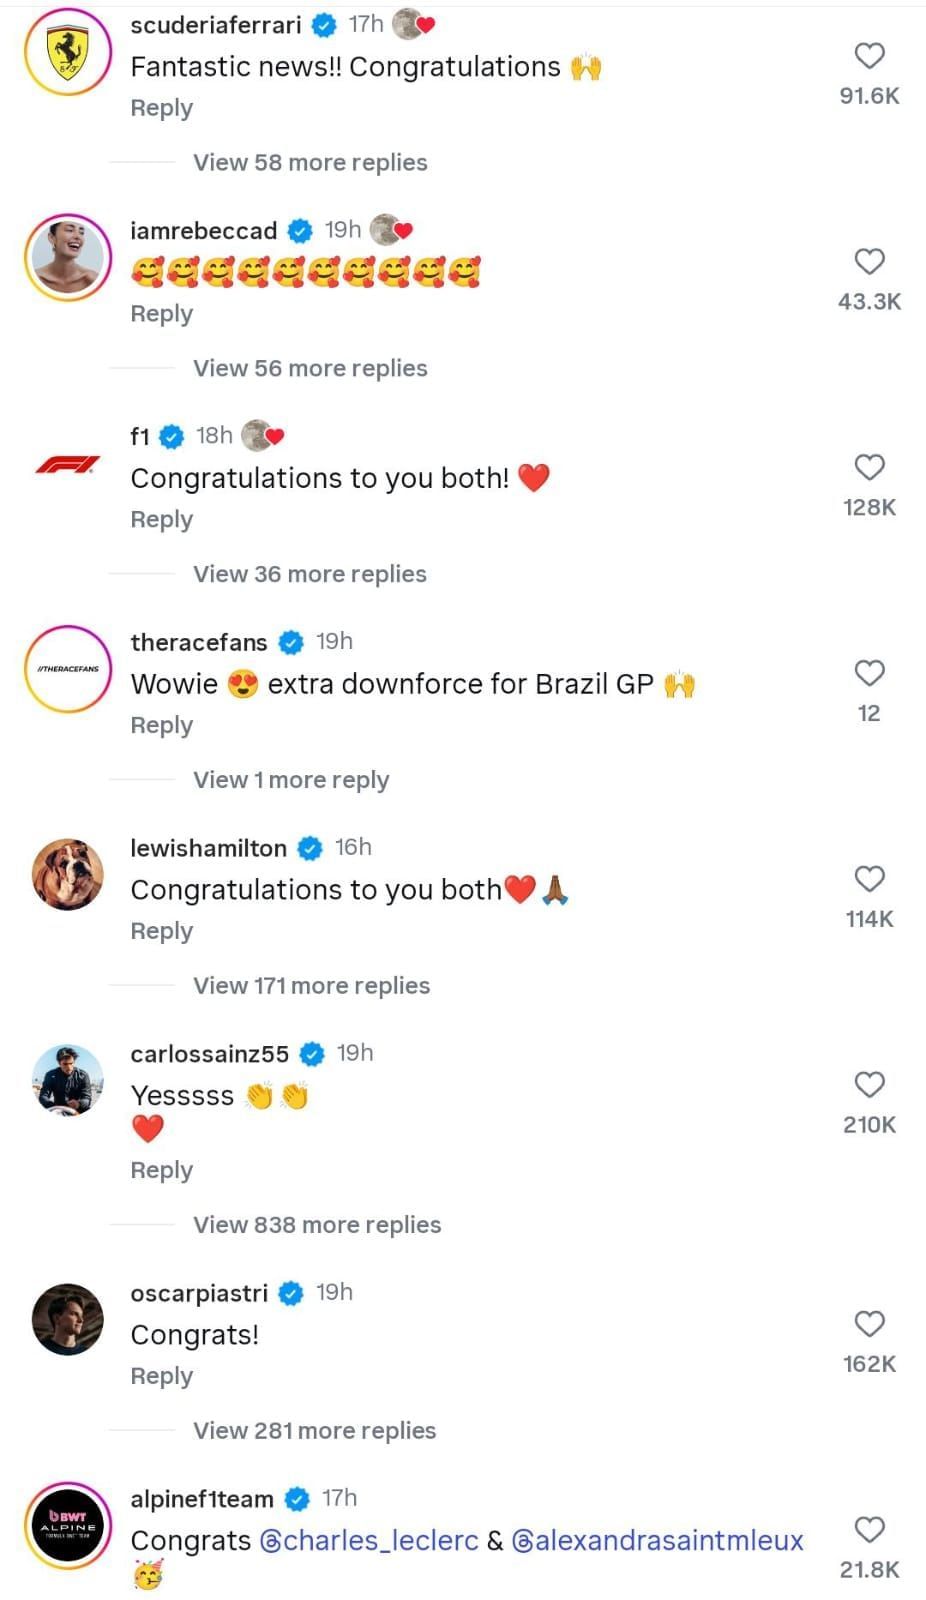926x1600 pixels.
Task: Like the scuderiaferrari comment
Action: tap(869, 56)
